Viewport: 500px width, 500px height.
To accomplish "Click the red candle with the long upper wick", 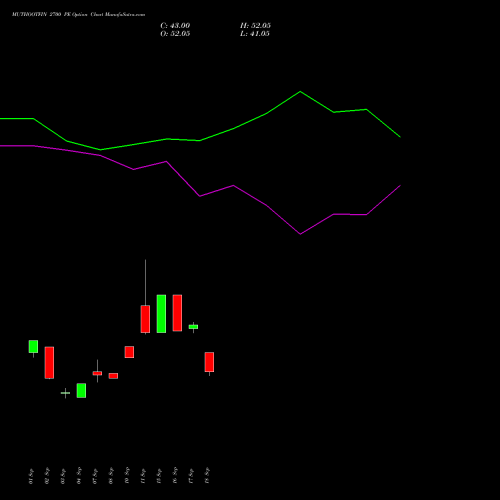I will (x=145, y=319).
